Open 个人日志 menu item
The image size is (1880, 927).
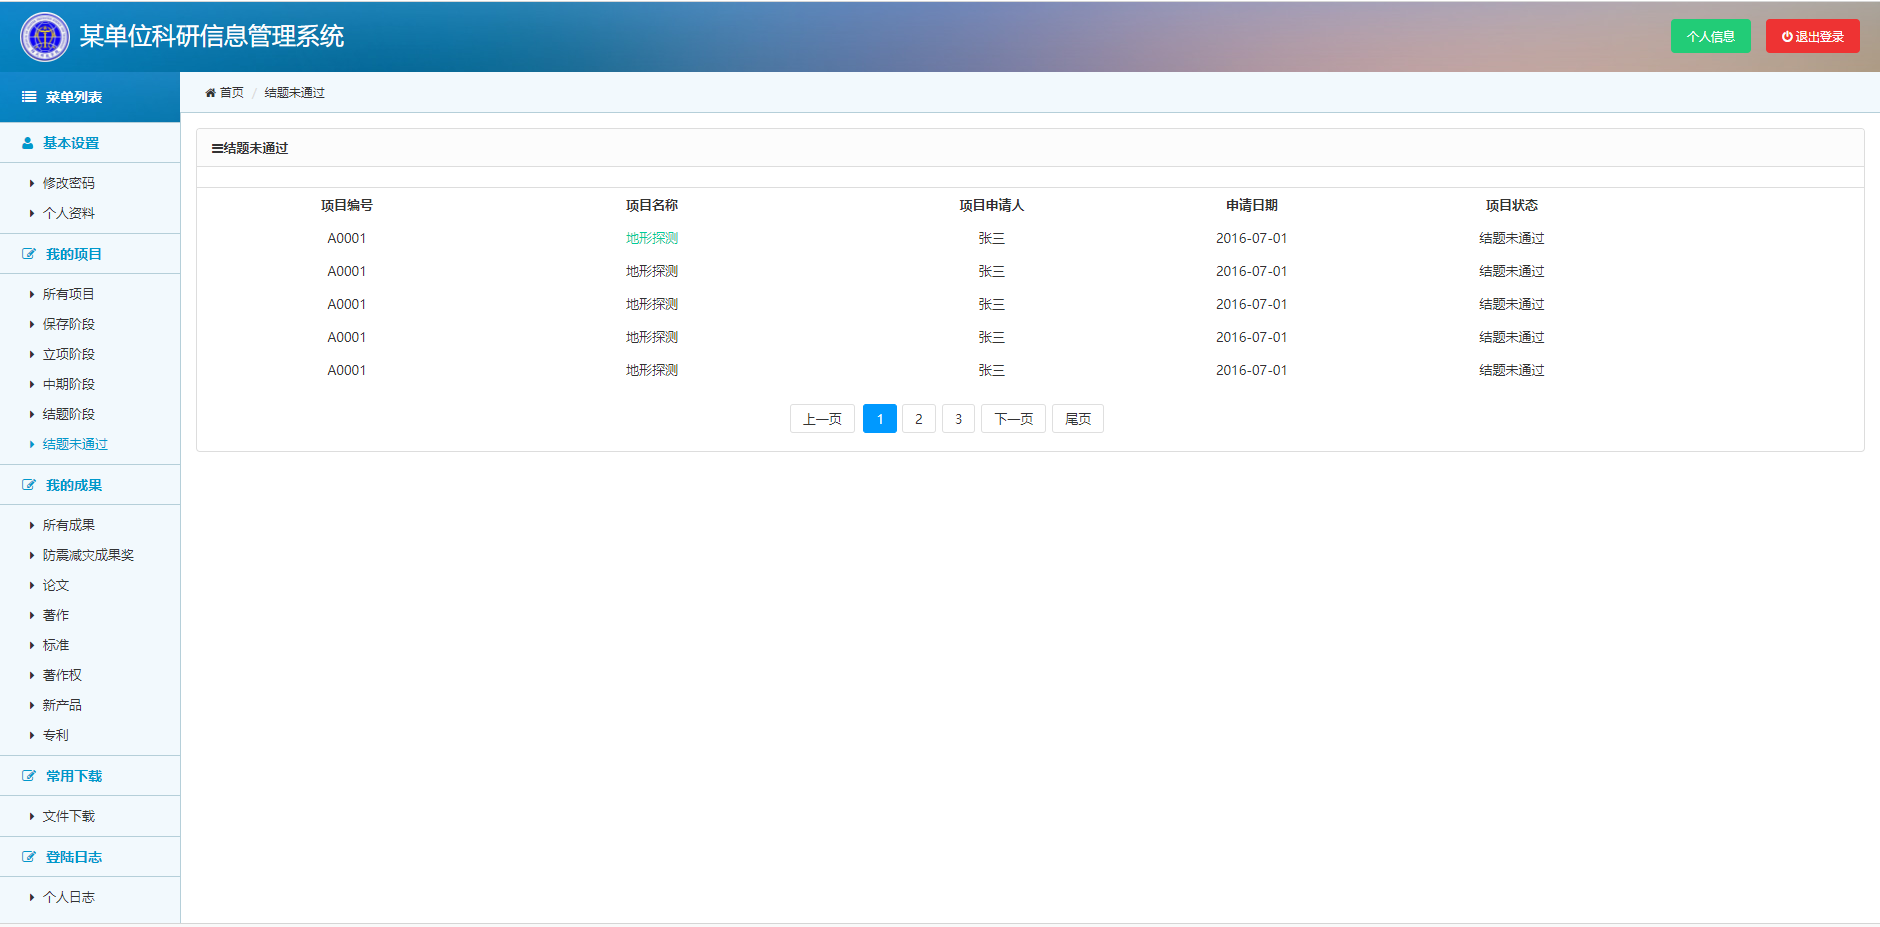(69, 897)
